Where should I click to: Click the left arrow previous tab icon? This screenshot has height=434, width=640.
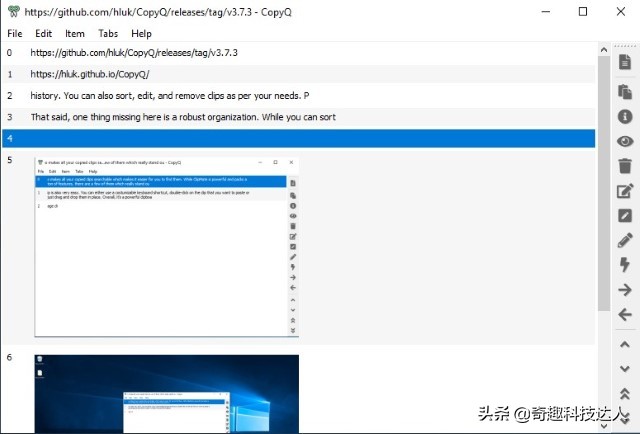[625, 315]
